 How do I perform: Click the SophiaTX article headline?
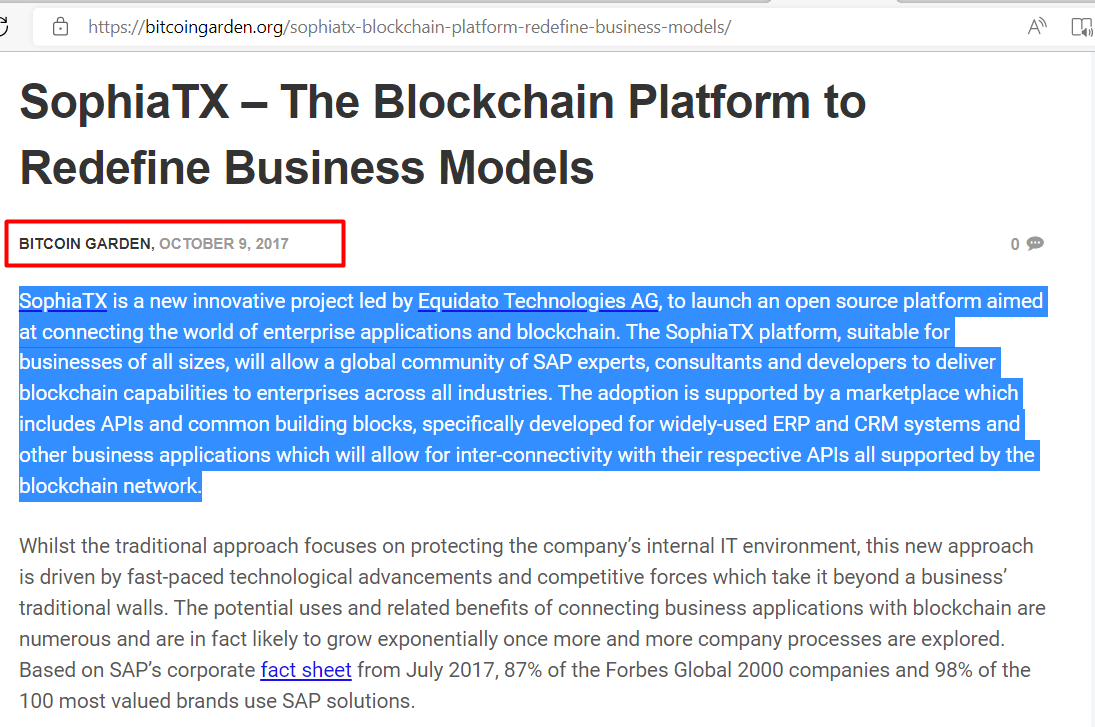pyautogui.click(x=443, y=135)
